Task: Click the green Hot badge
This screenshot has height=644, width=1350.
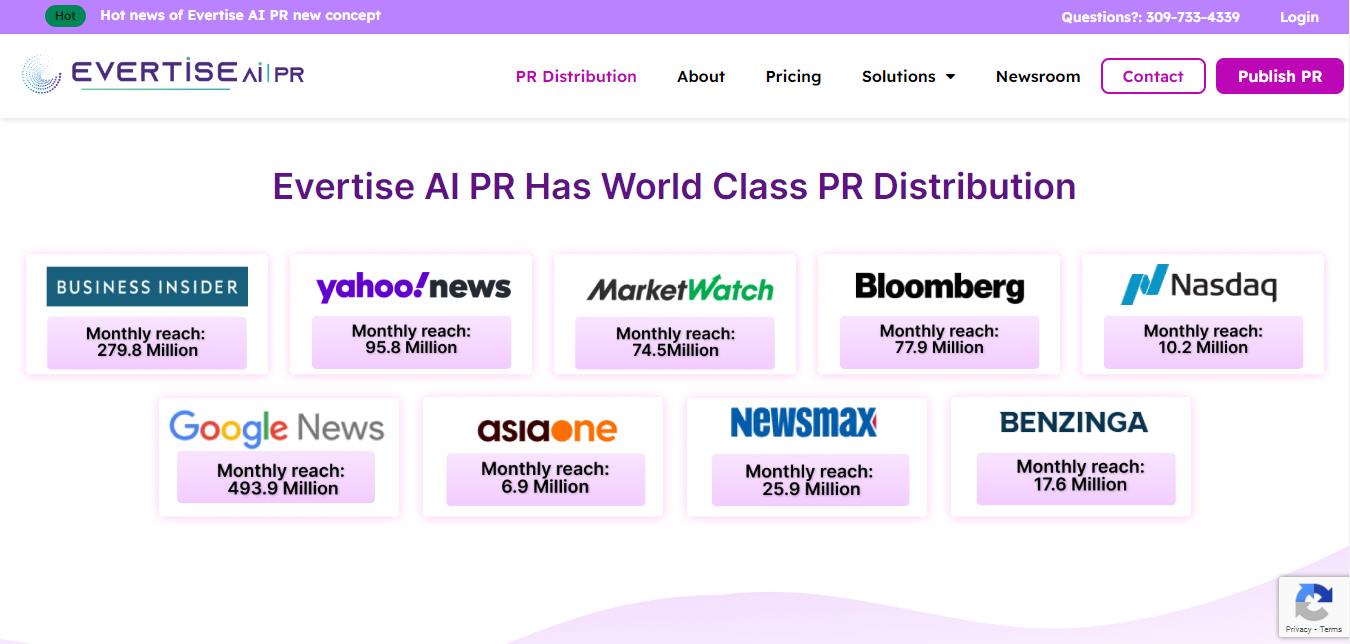Action: (x=65, y=16)
